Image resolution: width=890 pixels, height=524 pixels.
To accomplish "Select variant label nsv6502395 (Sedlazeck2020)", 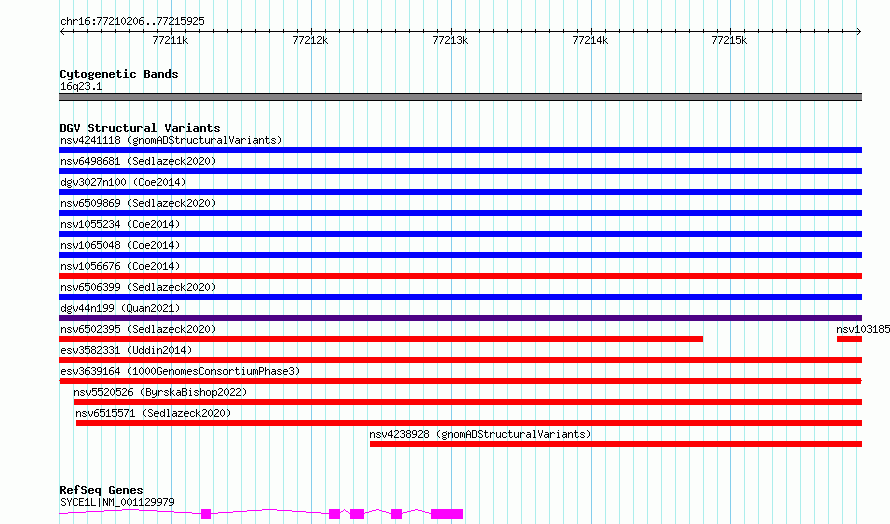I will pos(138,329).
